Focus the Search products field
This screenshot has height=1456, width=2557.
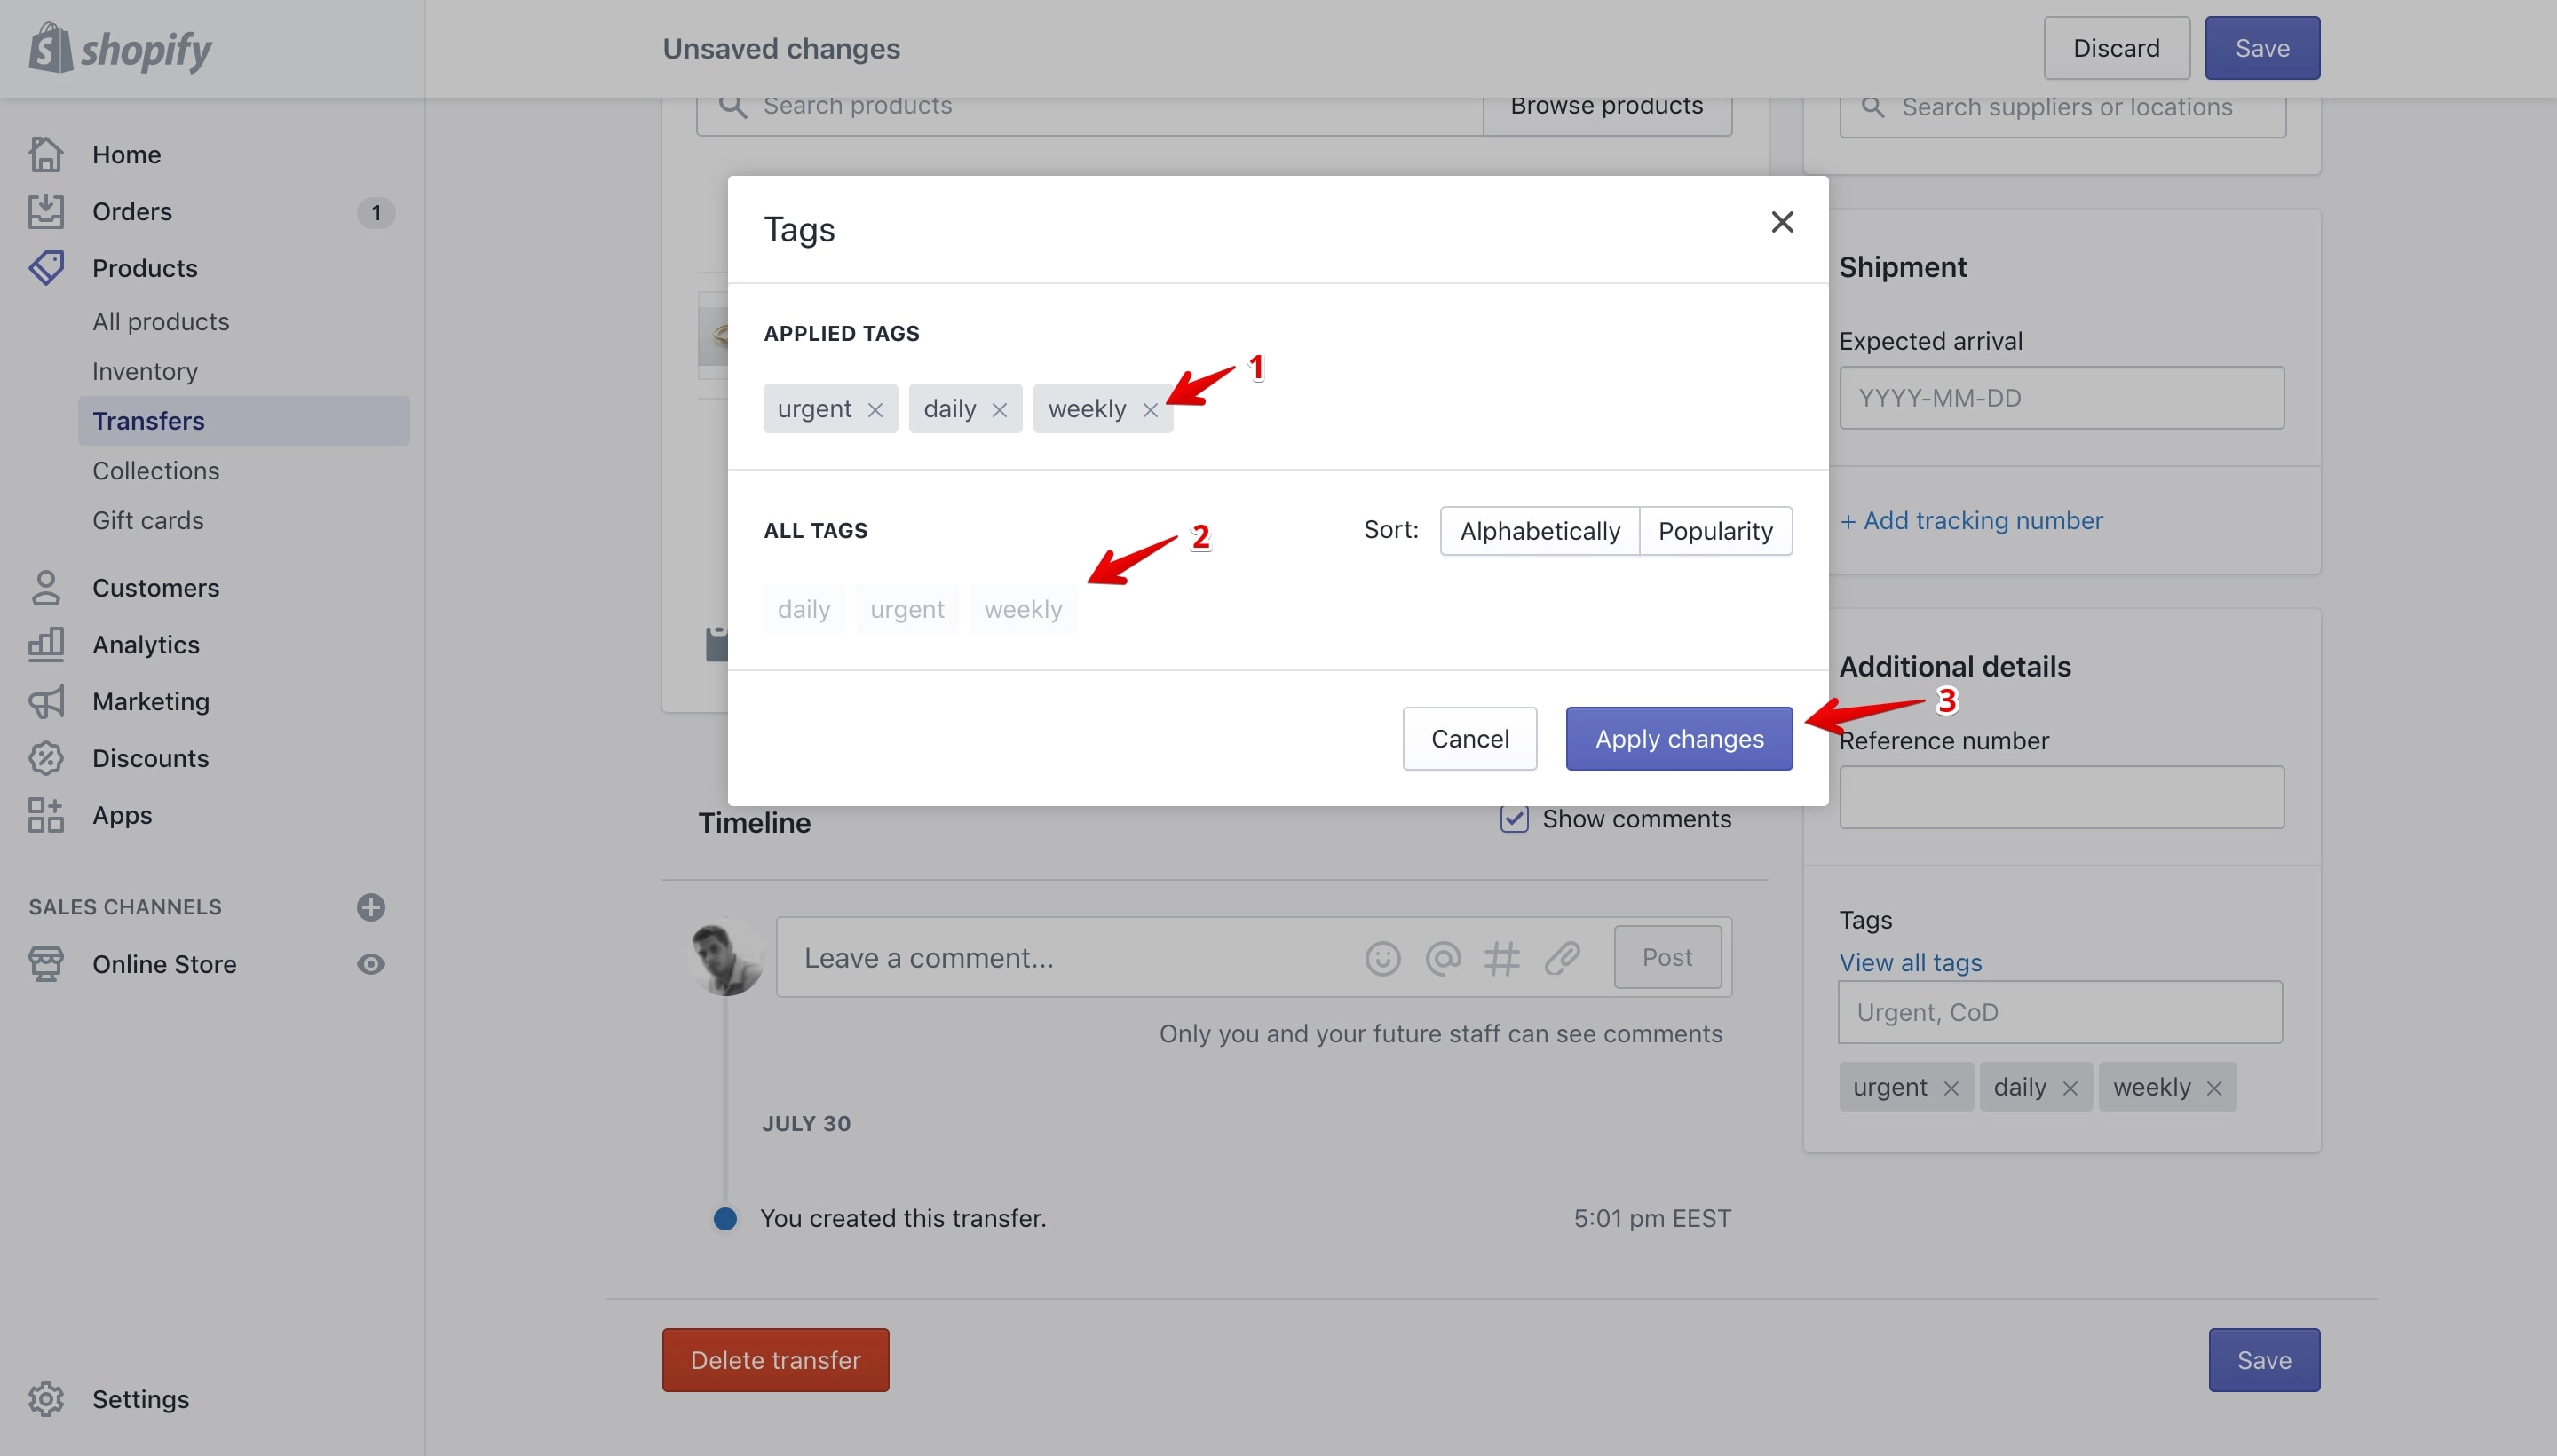click(x=1090, y=110)
